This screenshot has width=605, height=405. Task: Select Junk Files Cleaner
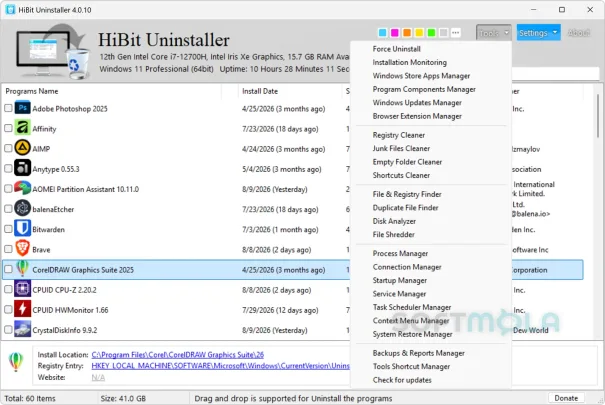(x=401, y=148)
